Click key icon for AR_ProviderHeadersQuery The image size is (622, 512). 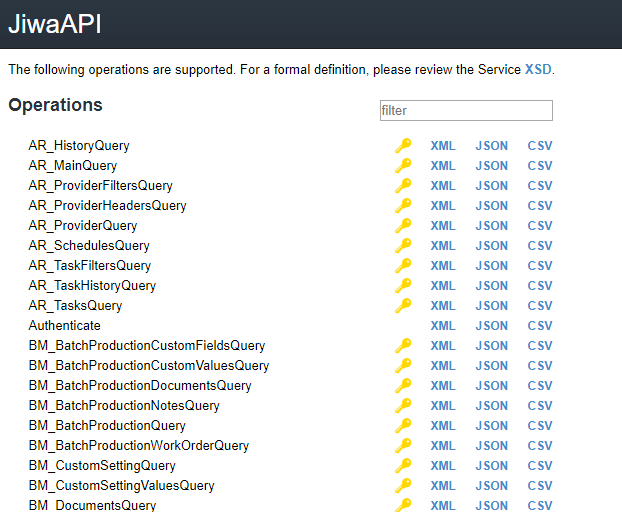pos(403,205)
